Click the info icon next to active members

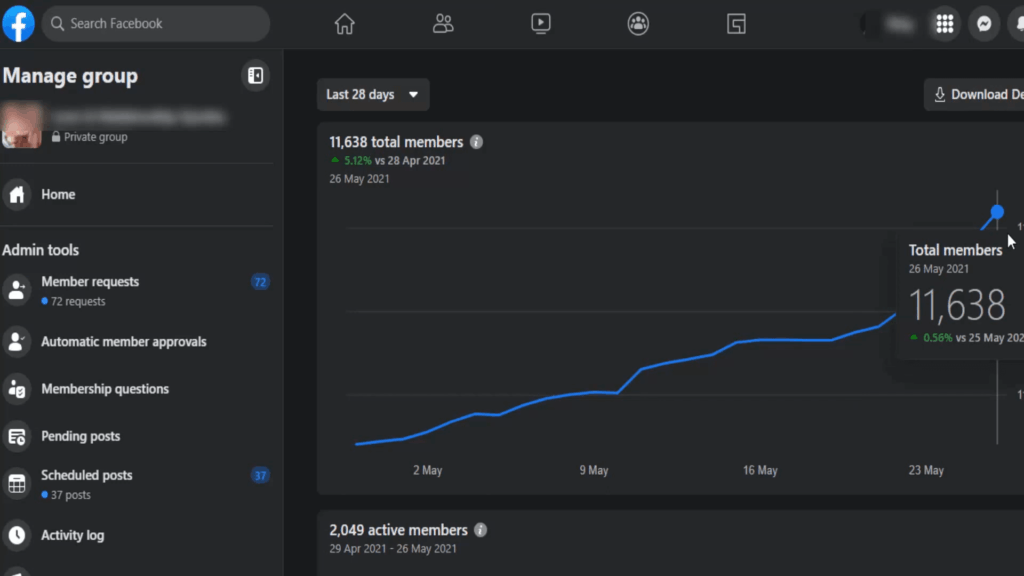click(480, 530)
